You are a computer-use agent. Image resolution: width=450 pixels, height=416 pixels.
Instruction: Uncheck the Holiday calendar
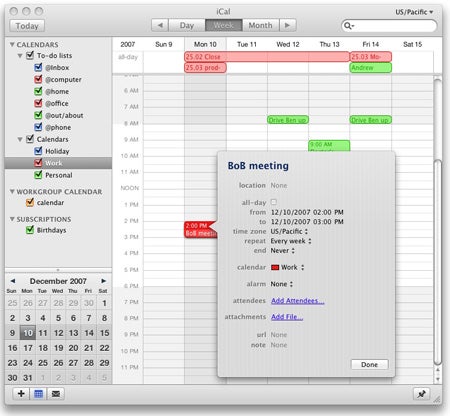[38, 151]
